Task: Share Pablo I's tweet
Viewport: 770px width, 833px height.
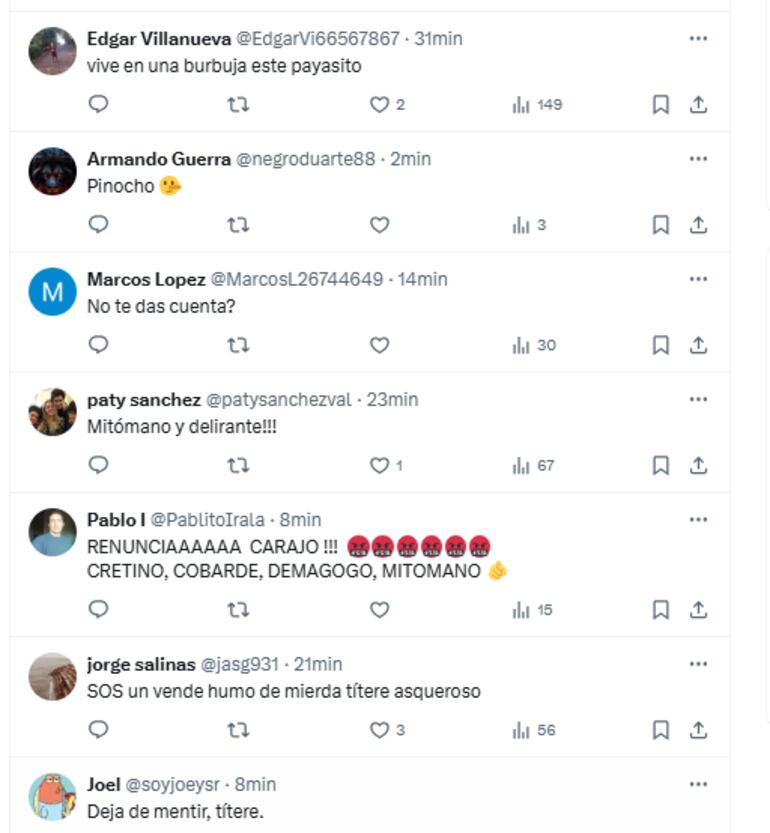Action: [699, 609]
